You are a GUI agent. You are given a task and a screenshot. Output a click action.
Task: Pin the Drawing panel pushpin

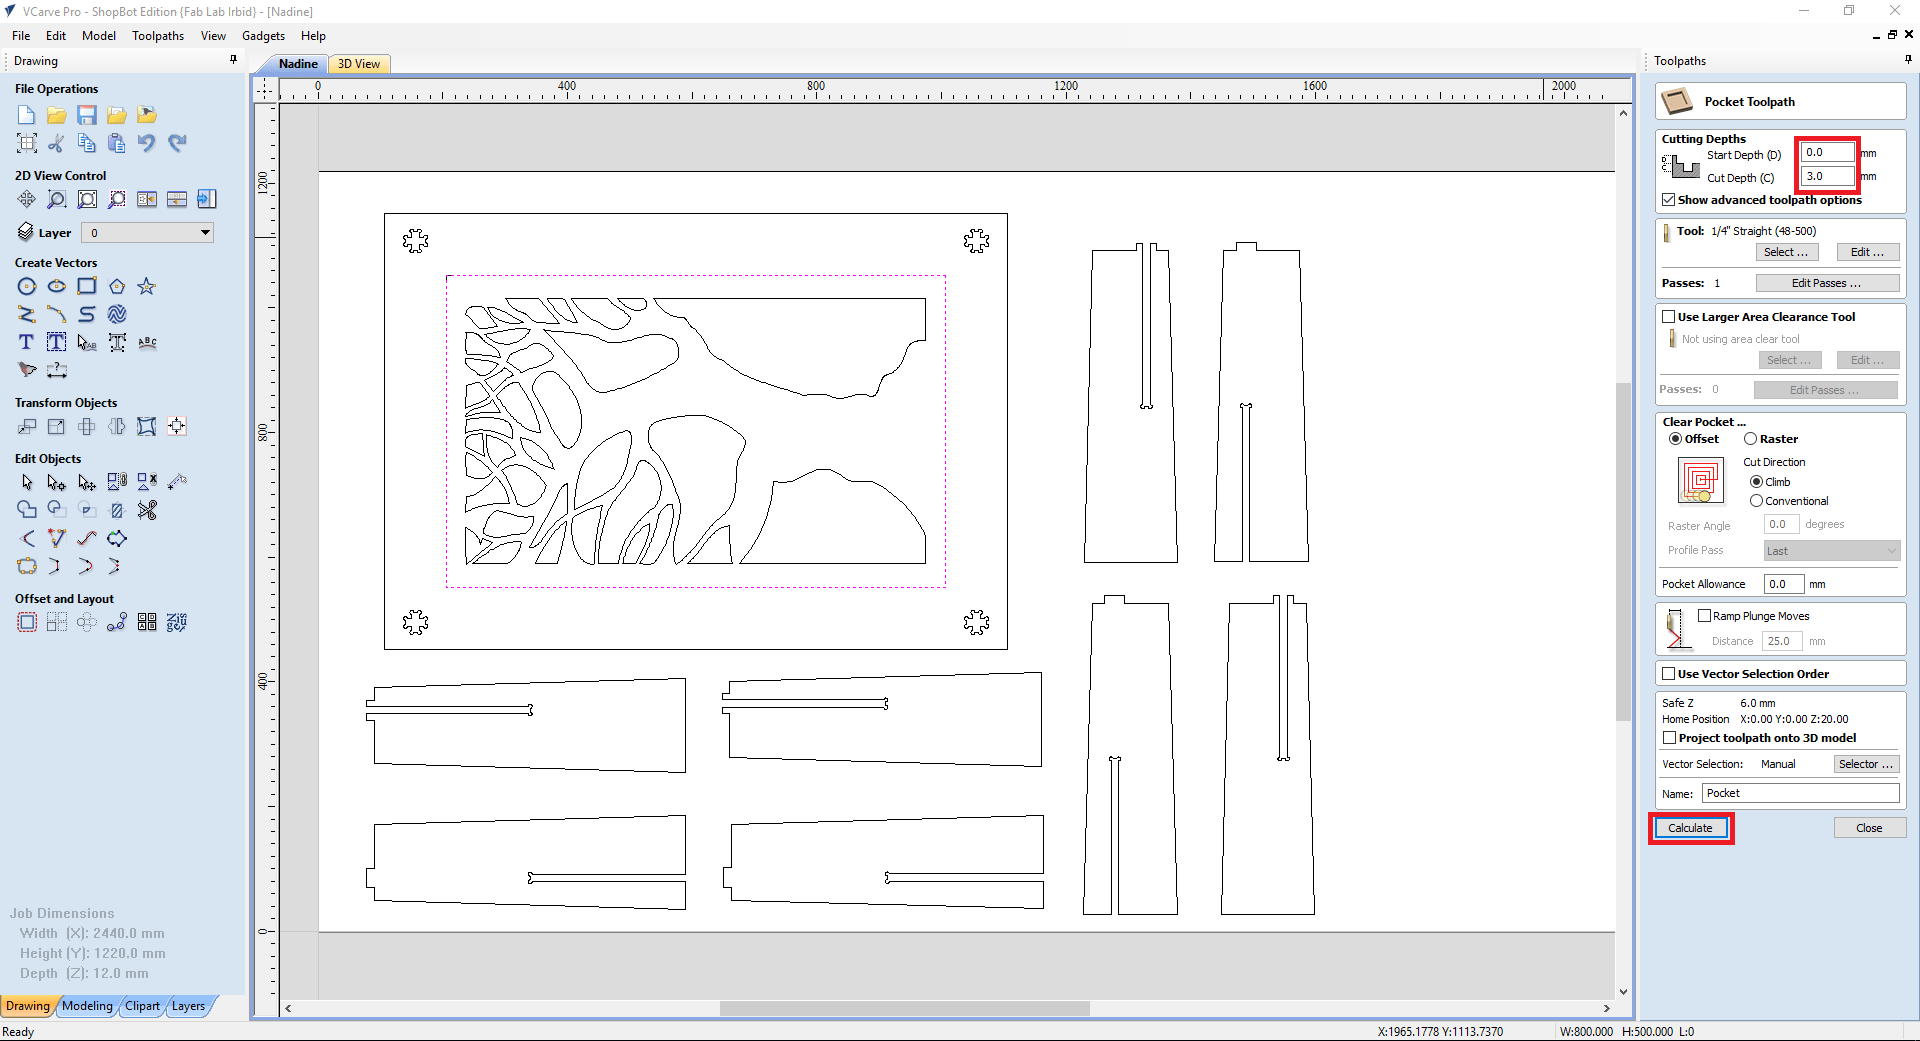click(x=234, y=60)
